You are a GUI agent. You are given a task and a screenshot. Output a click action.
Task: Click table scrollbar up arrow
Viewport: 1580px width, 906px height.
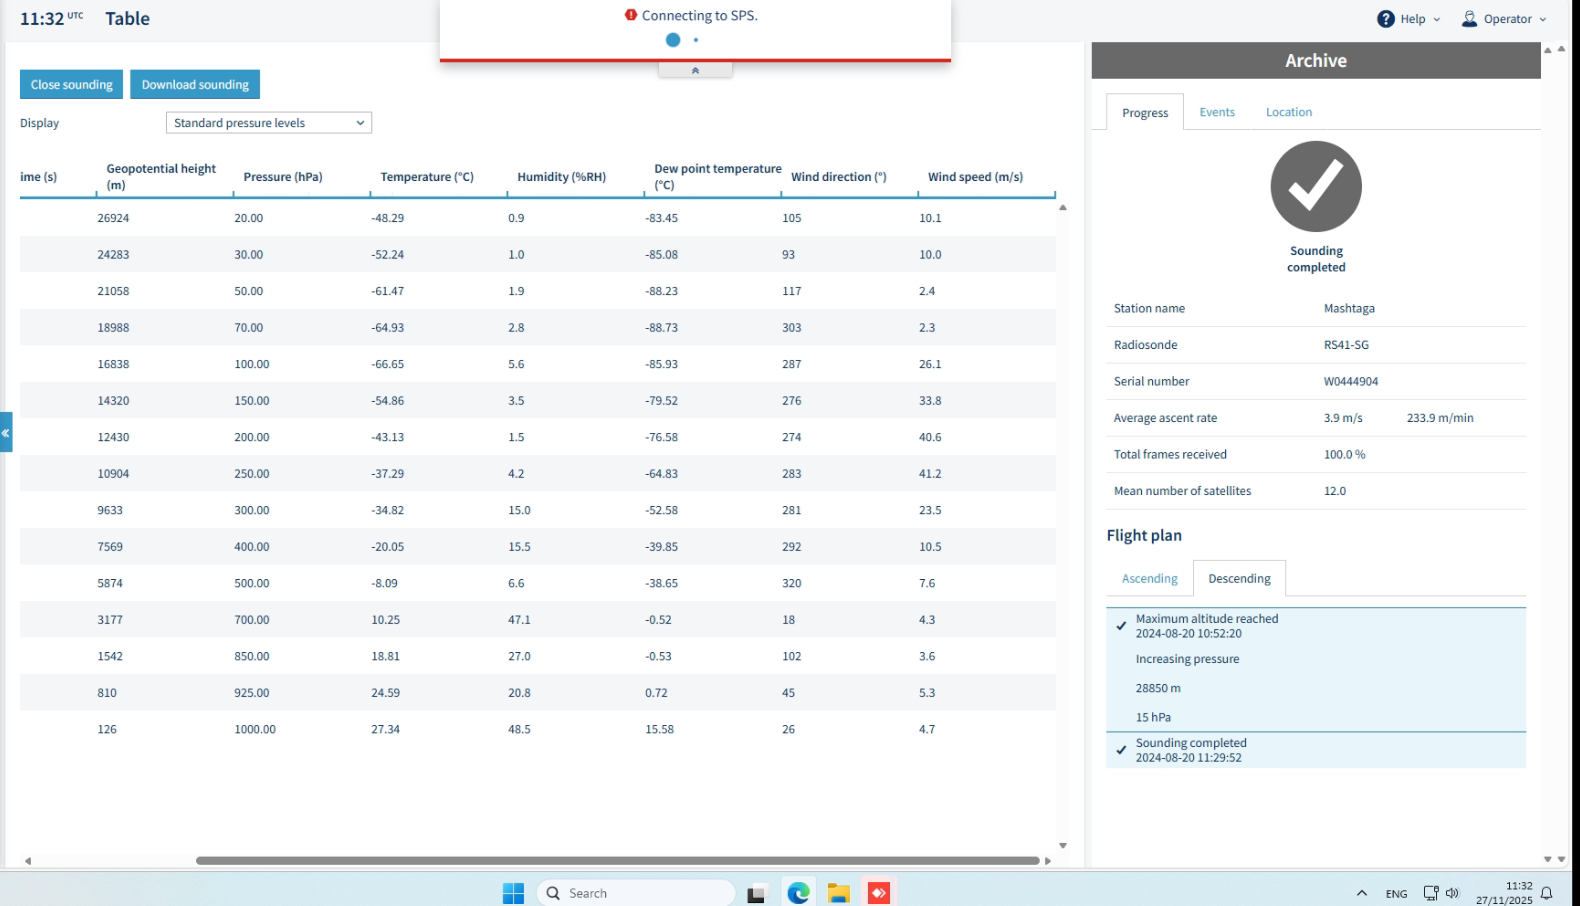coord(1063,208)
